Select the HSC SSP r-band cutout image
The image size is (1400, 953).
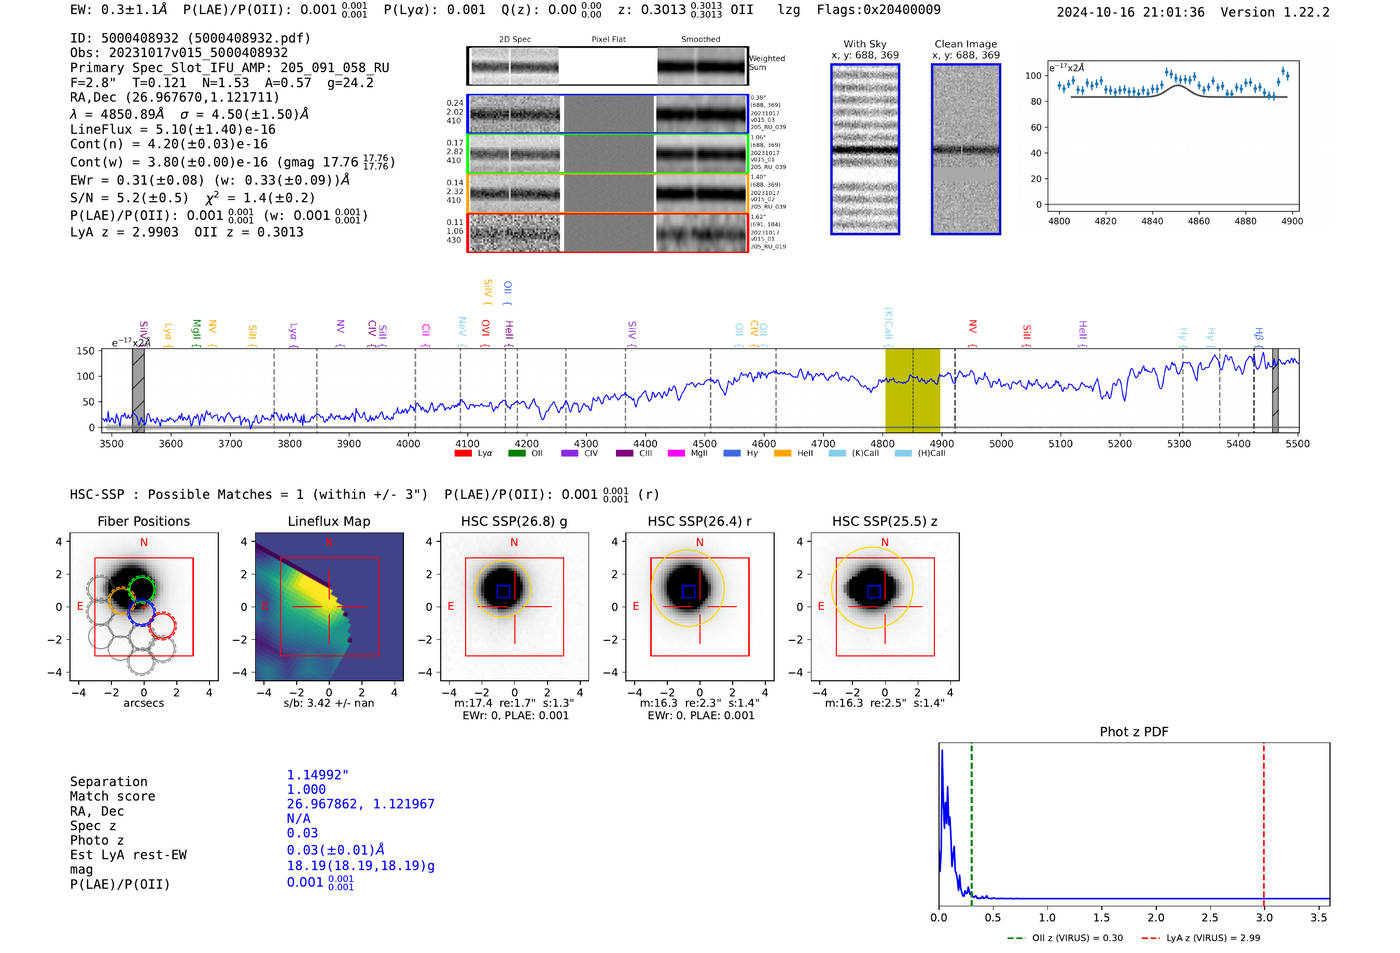tap(699, 607)
